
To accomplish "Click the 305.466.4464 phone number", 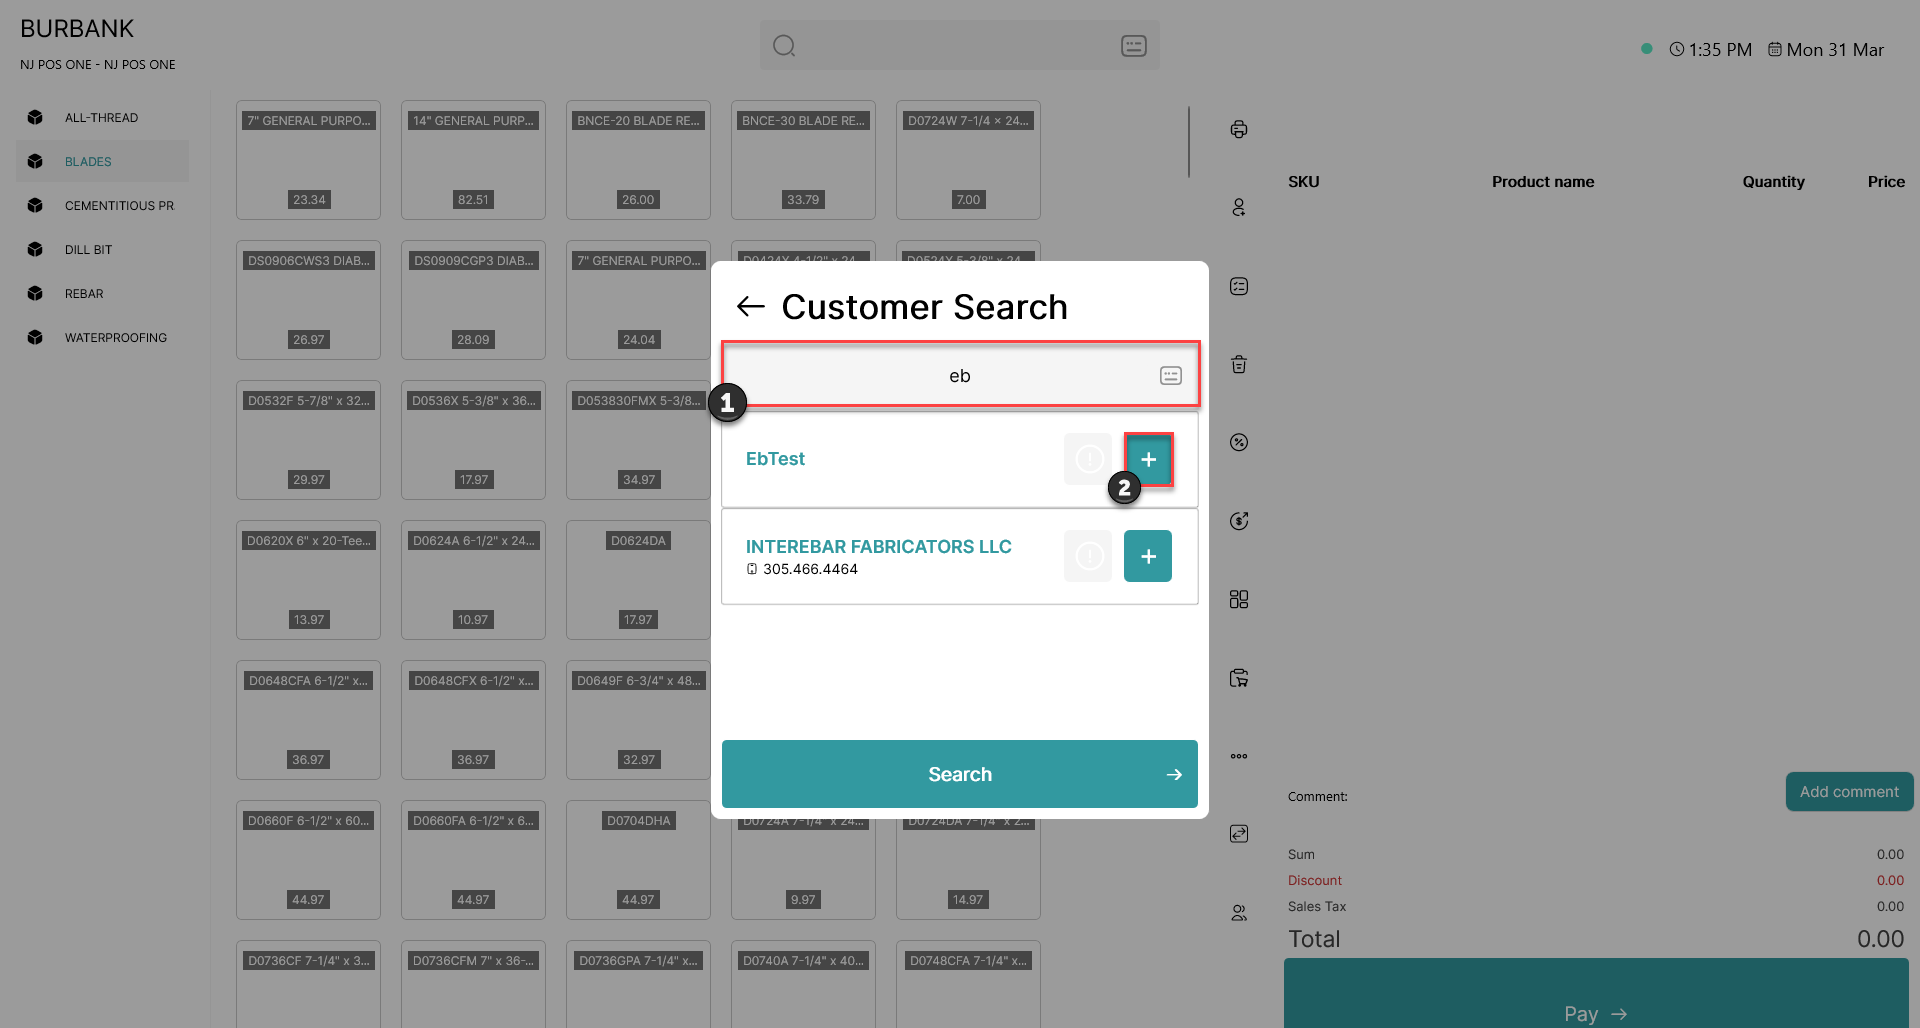I will pyautogui.click(x=810, y=569).
